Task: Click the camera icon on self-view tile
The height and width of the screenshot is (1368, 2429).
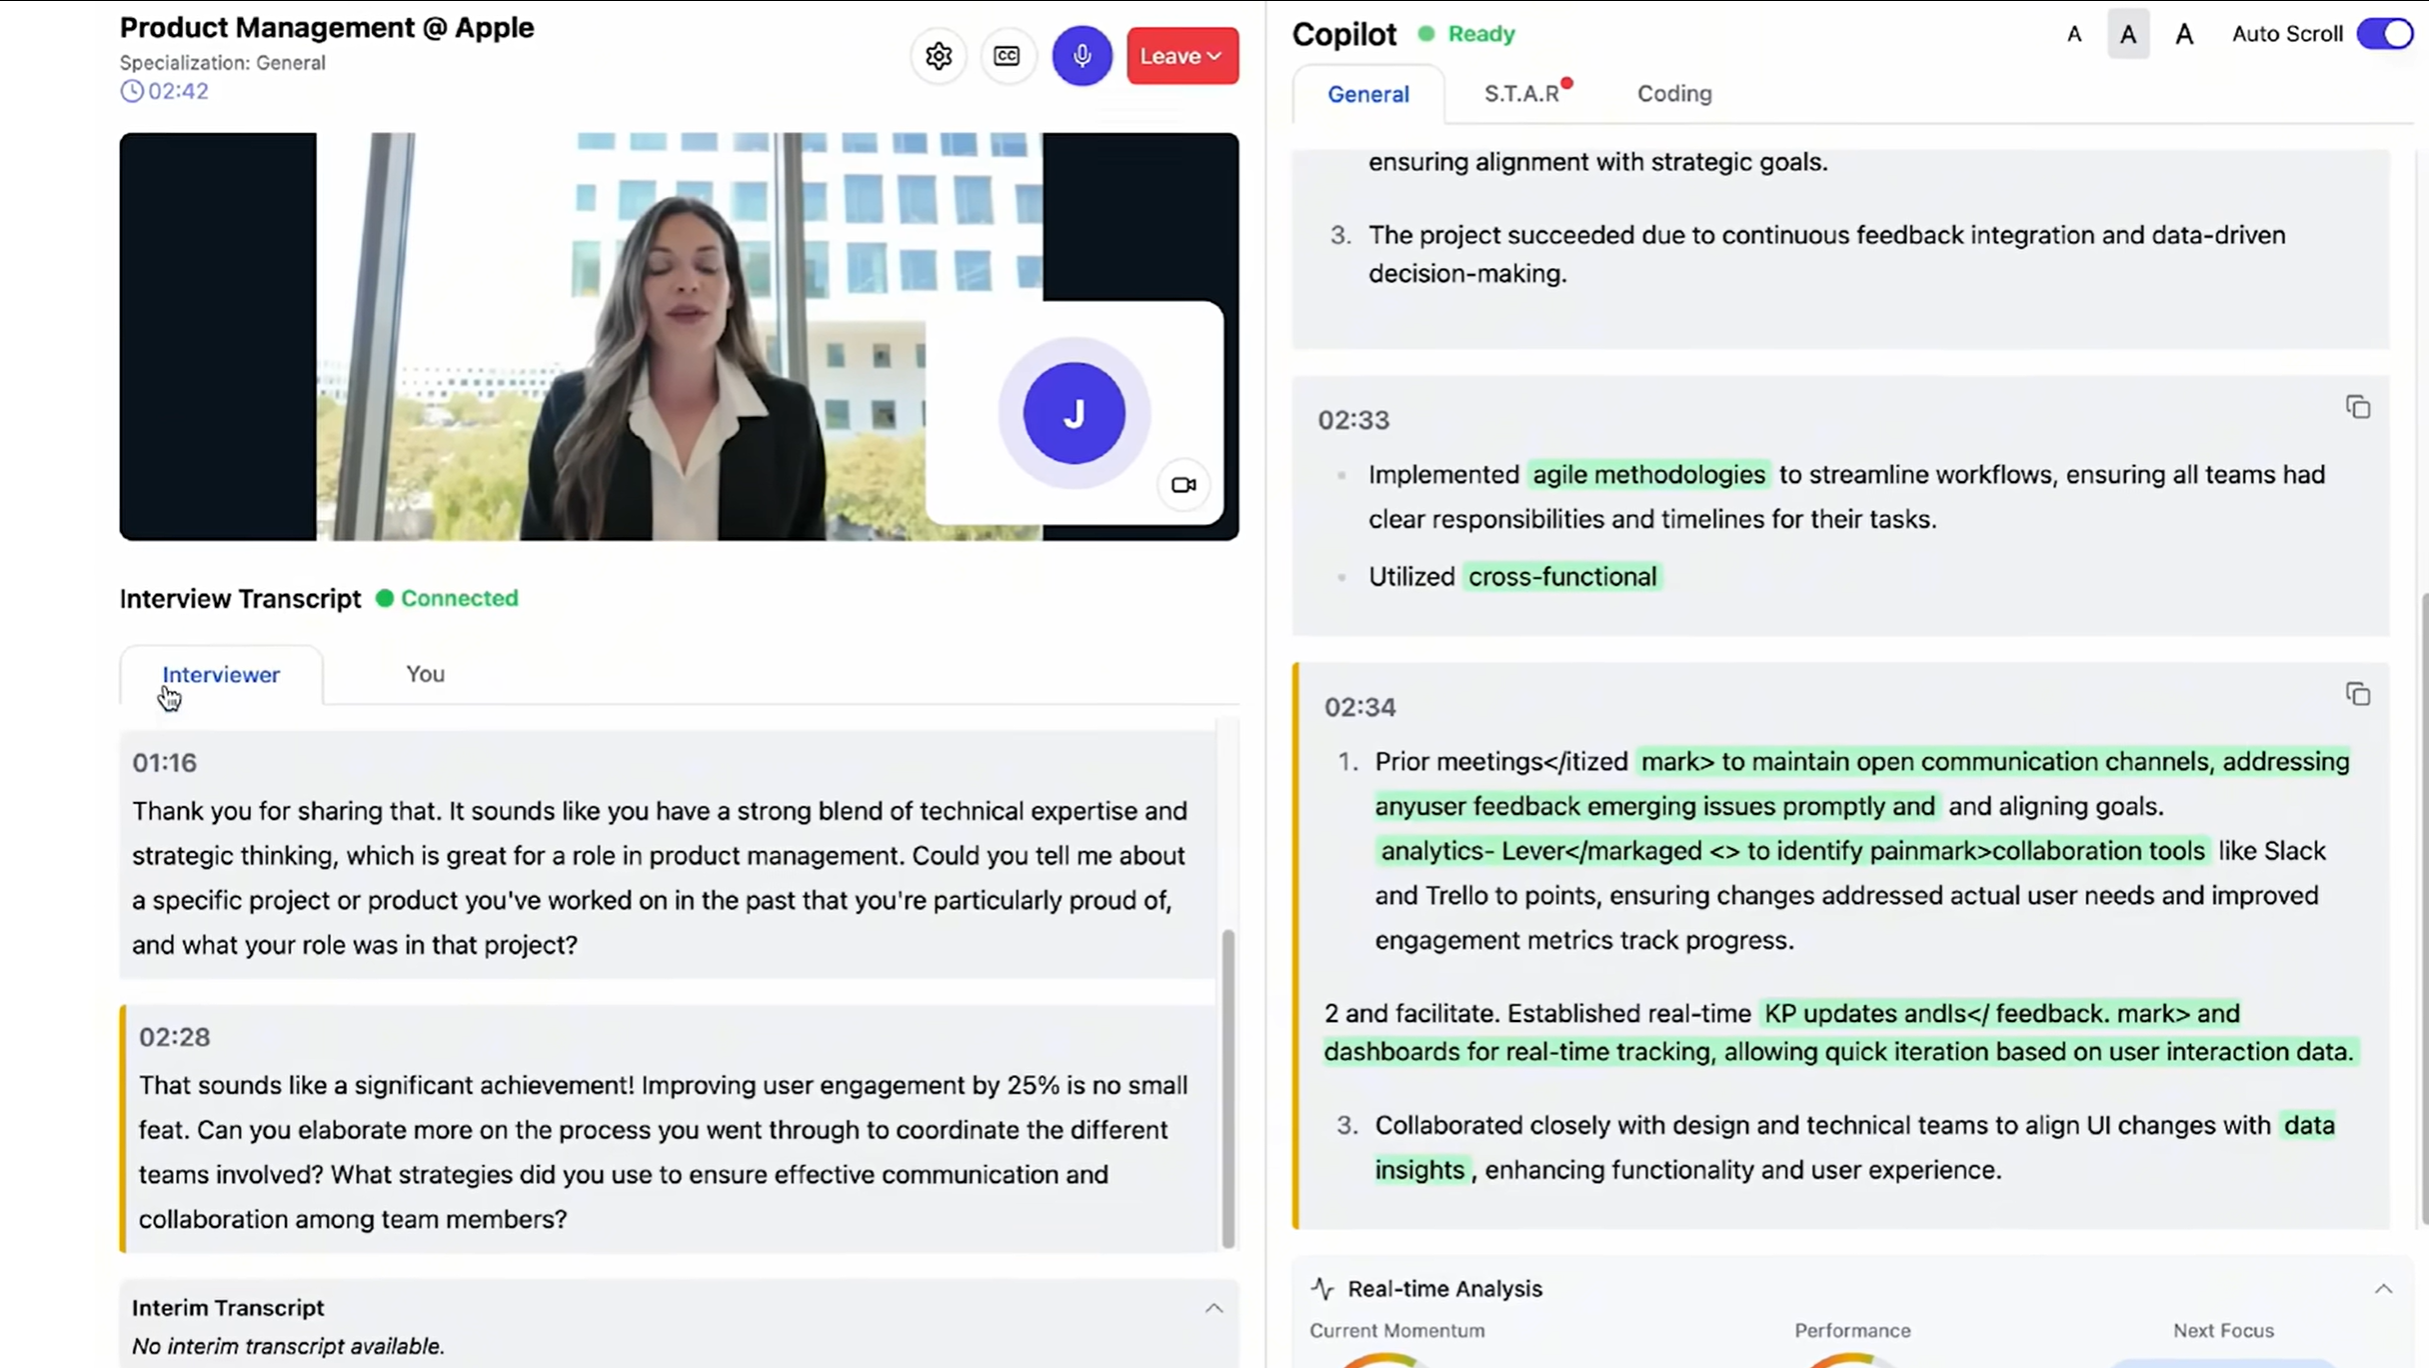Action: (1183, 485)
